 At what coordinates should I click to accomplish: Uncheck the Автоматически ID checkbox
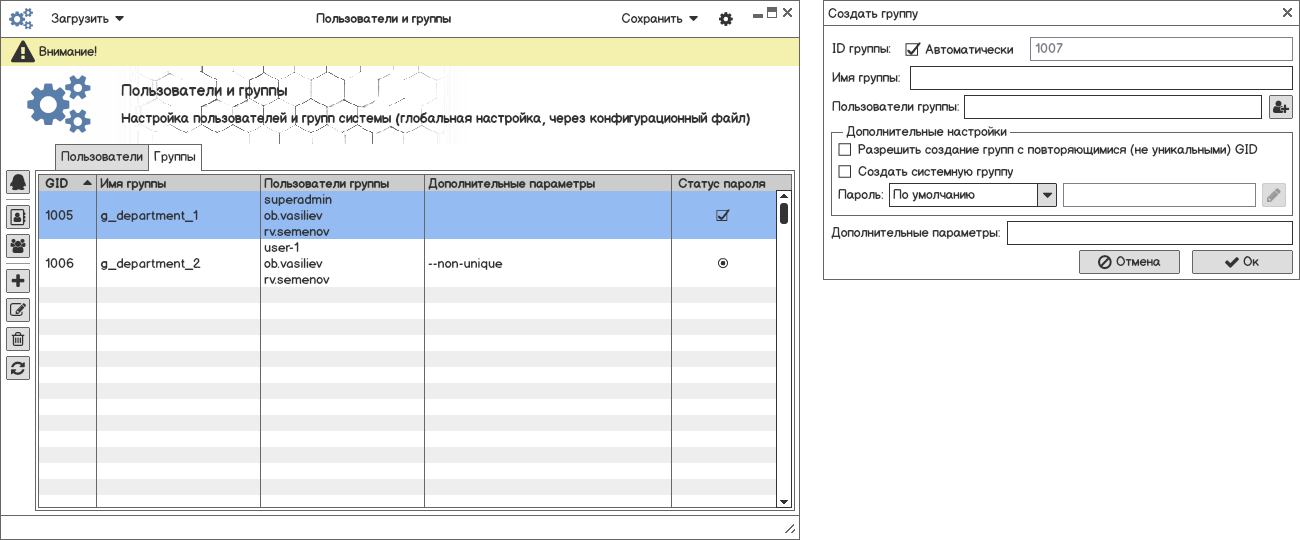tap(912, 49)
